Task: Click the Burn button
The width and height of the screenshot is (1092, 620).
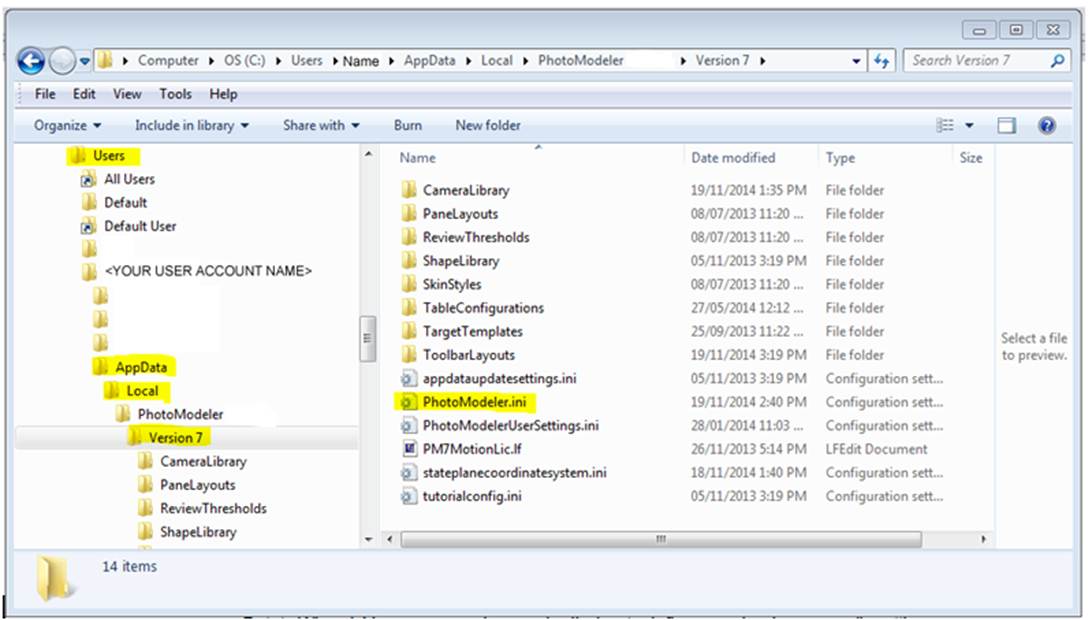Action: [x=407, y=126]
